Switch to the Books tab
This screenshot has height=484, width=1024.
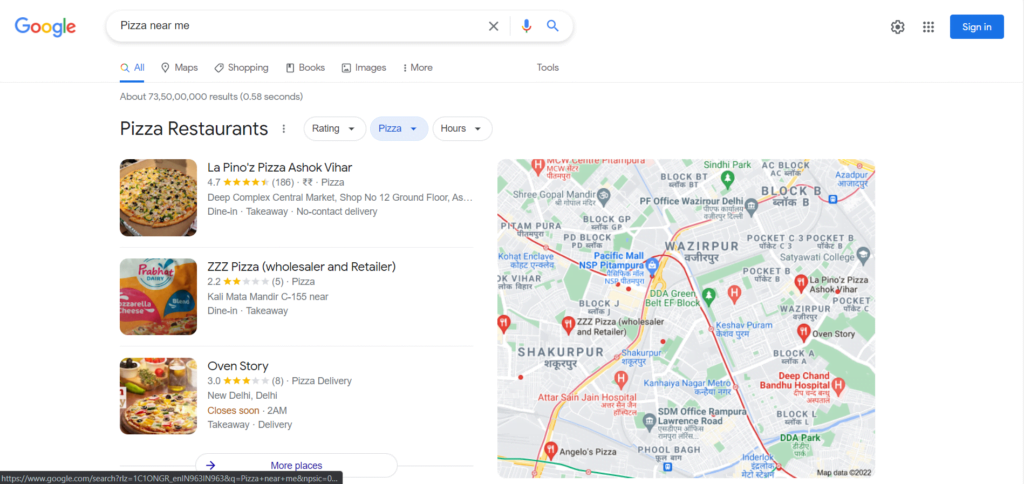click(x=305, y=68)
